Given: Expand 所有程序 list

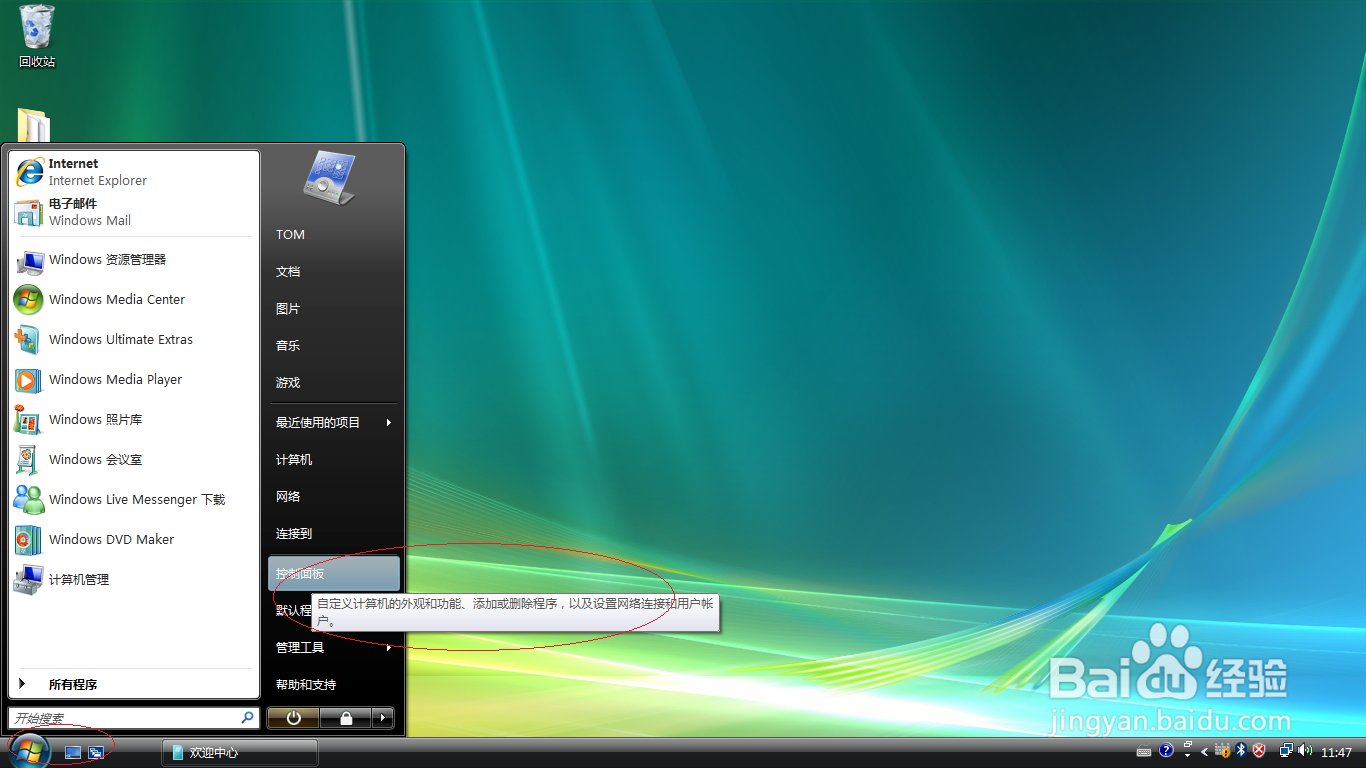Looking at the screenshot, I should click(x=134, y=685).
